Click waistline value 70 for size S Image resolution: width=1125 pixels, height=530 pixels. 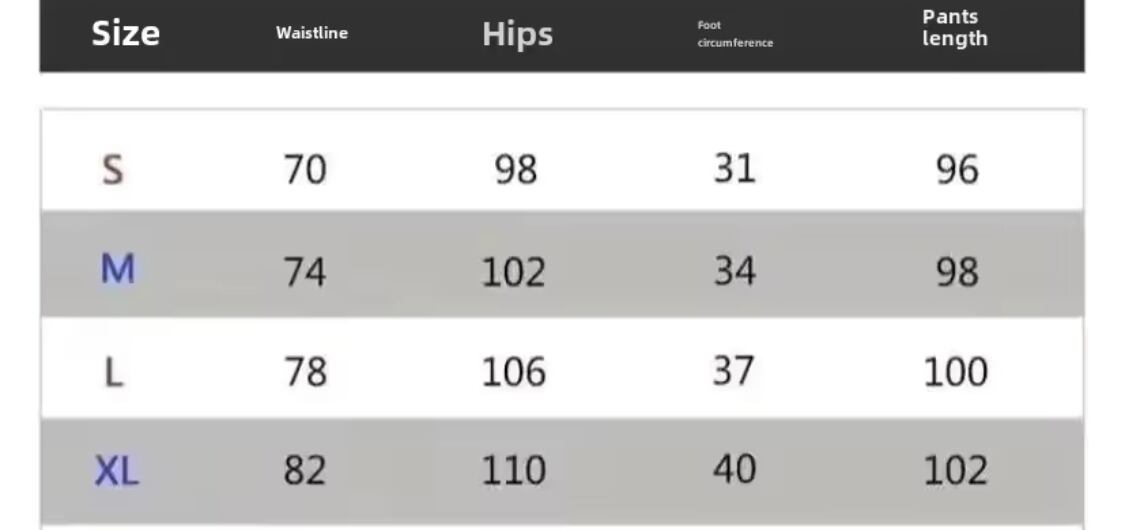pyautogui.click(x=304, y=169)
